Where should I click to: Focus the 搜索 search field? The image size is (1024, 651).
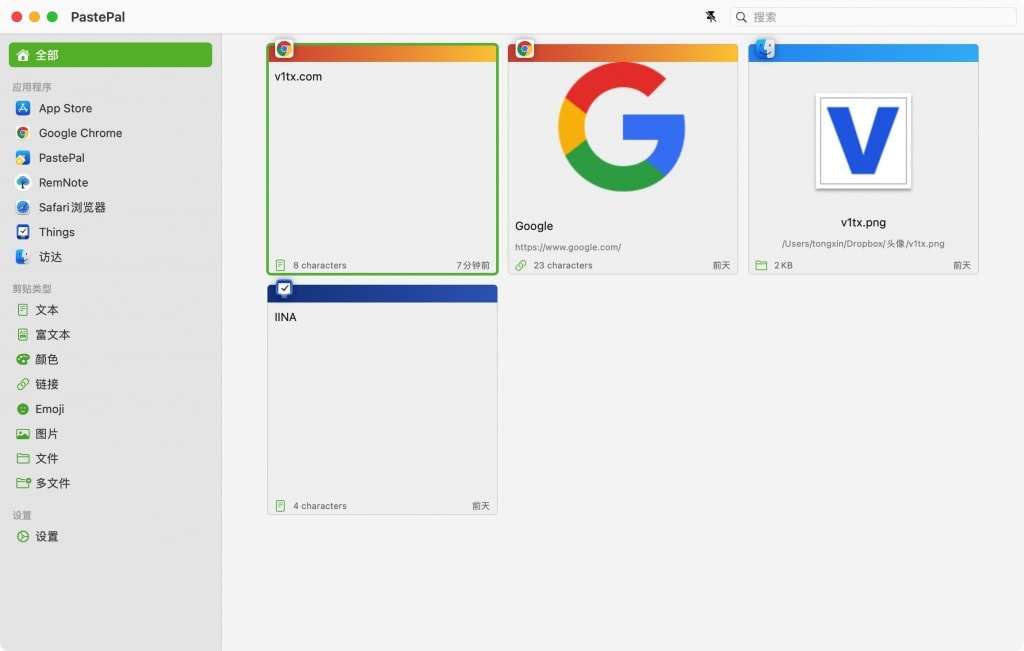click(x=872, y=17)
